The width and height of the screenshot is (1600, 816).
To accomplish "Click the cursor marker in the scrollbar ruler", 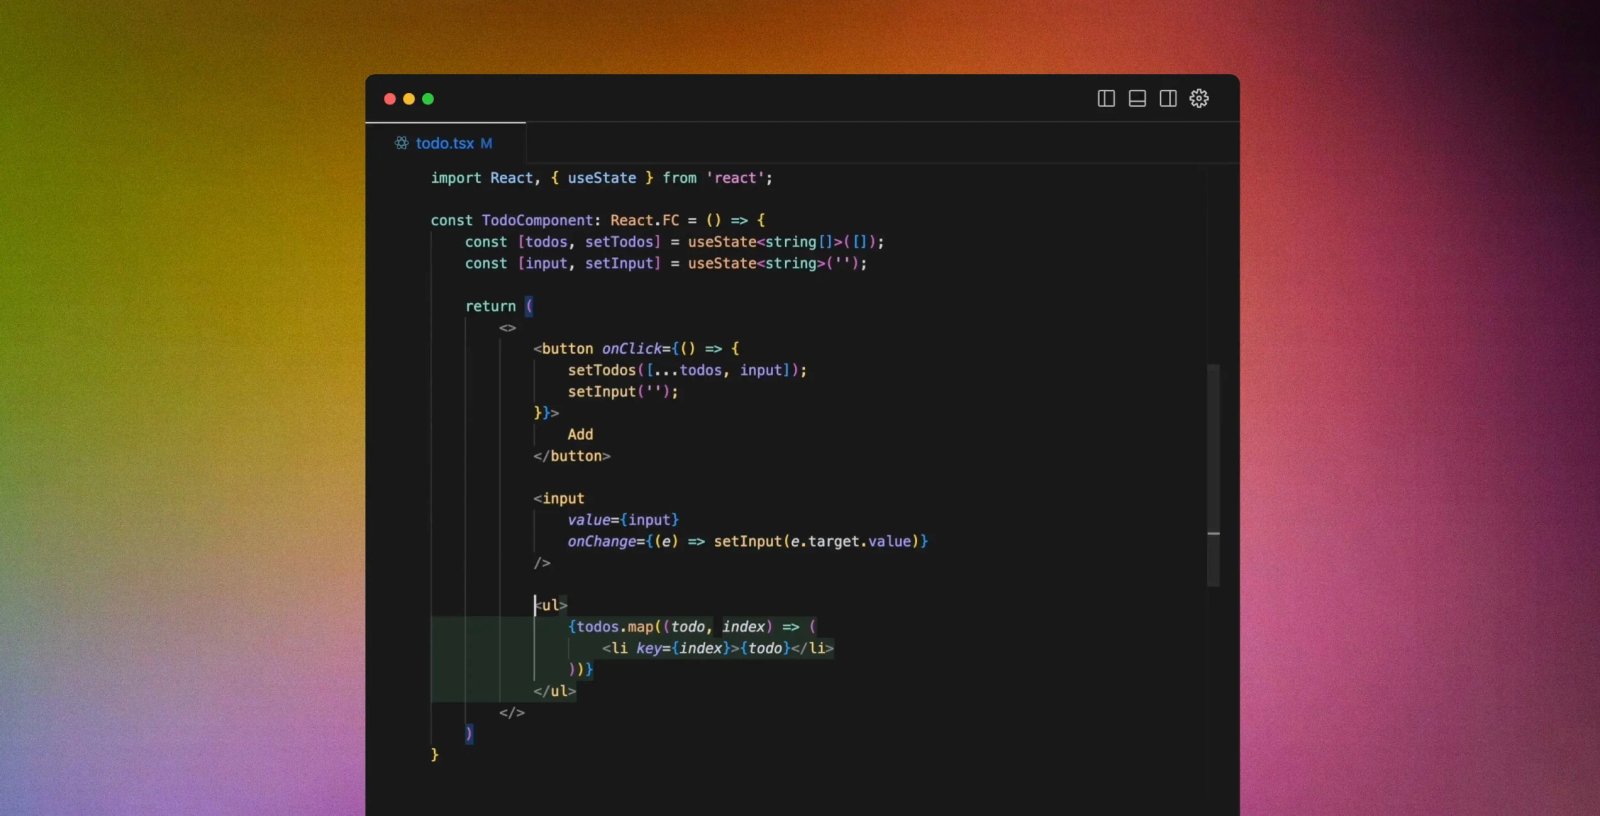I will pyautogui.click(x=1213, y=534).
